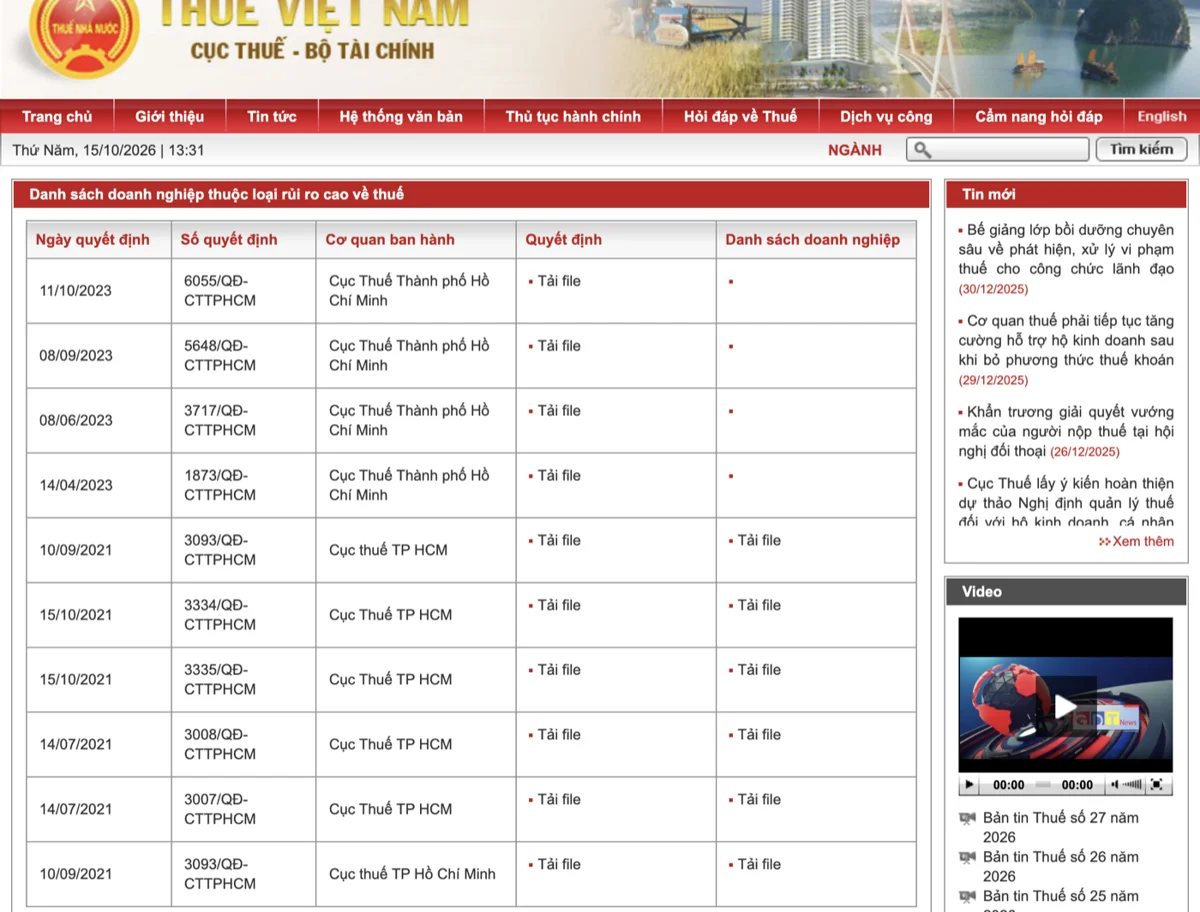
Task: Open the Dịch vụ công menu
Action: pos(886,117)
